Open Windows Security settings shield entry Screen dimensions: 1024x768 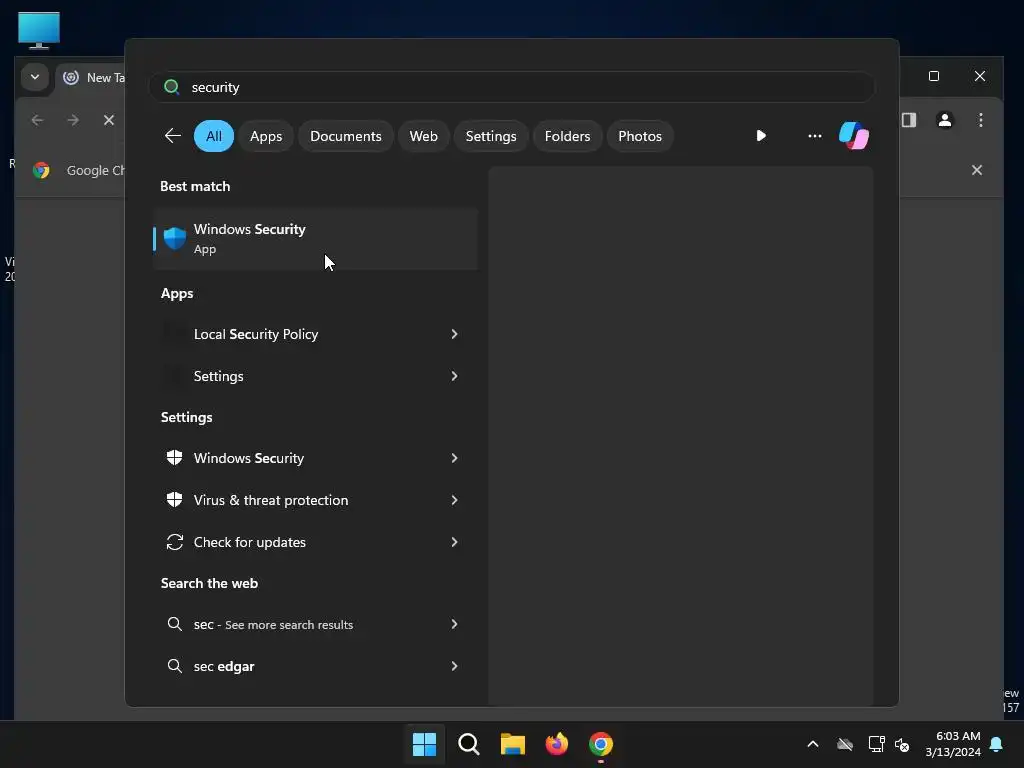pos(174,458)
